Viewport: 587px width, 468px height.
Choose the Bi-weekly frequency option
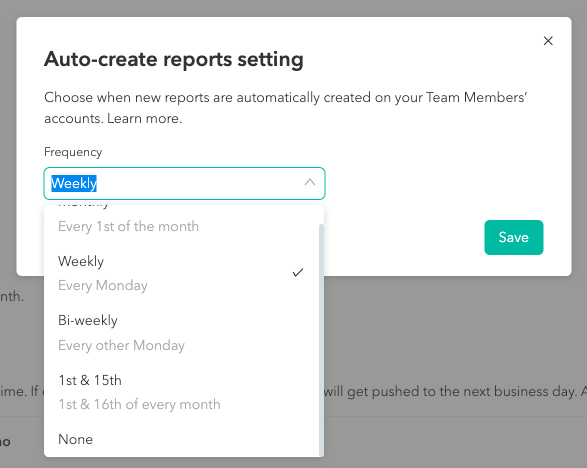pos(184,332)
